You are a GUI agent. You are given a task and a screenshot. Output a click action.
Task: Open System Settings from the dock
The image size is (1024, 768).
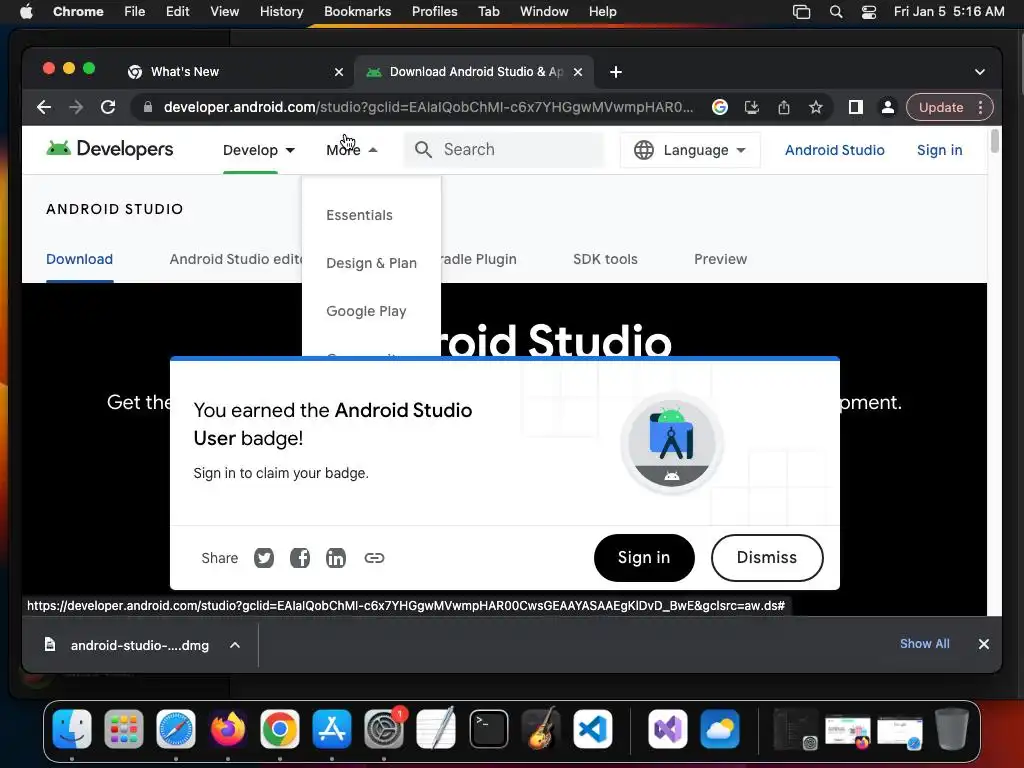tap(384, 729)
